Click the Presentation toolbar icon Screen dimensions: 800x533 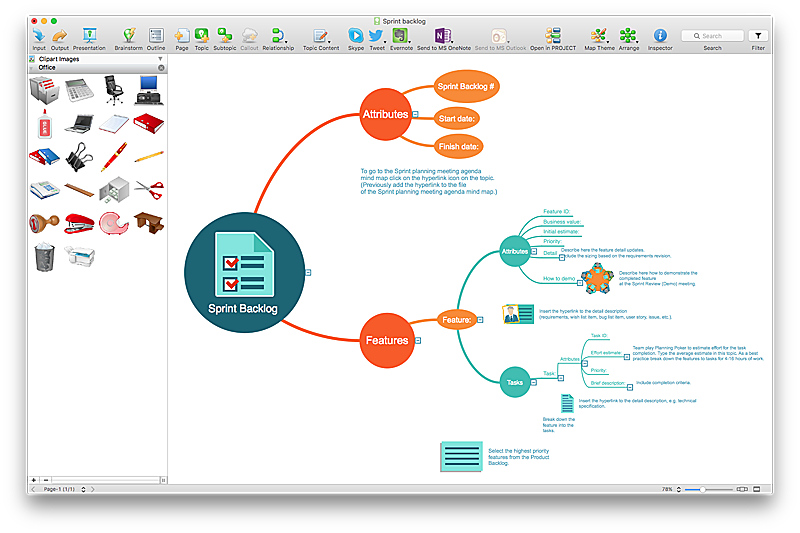pos(89,36)
